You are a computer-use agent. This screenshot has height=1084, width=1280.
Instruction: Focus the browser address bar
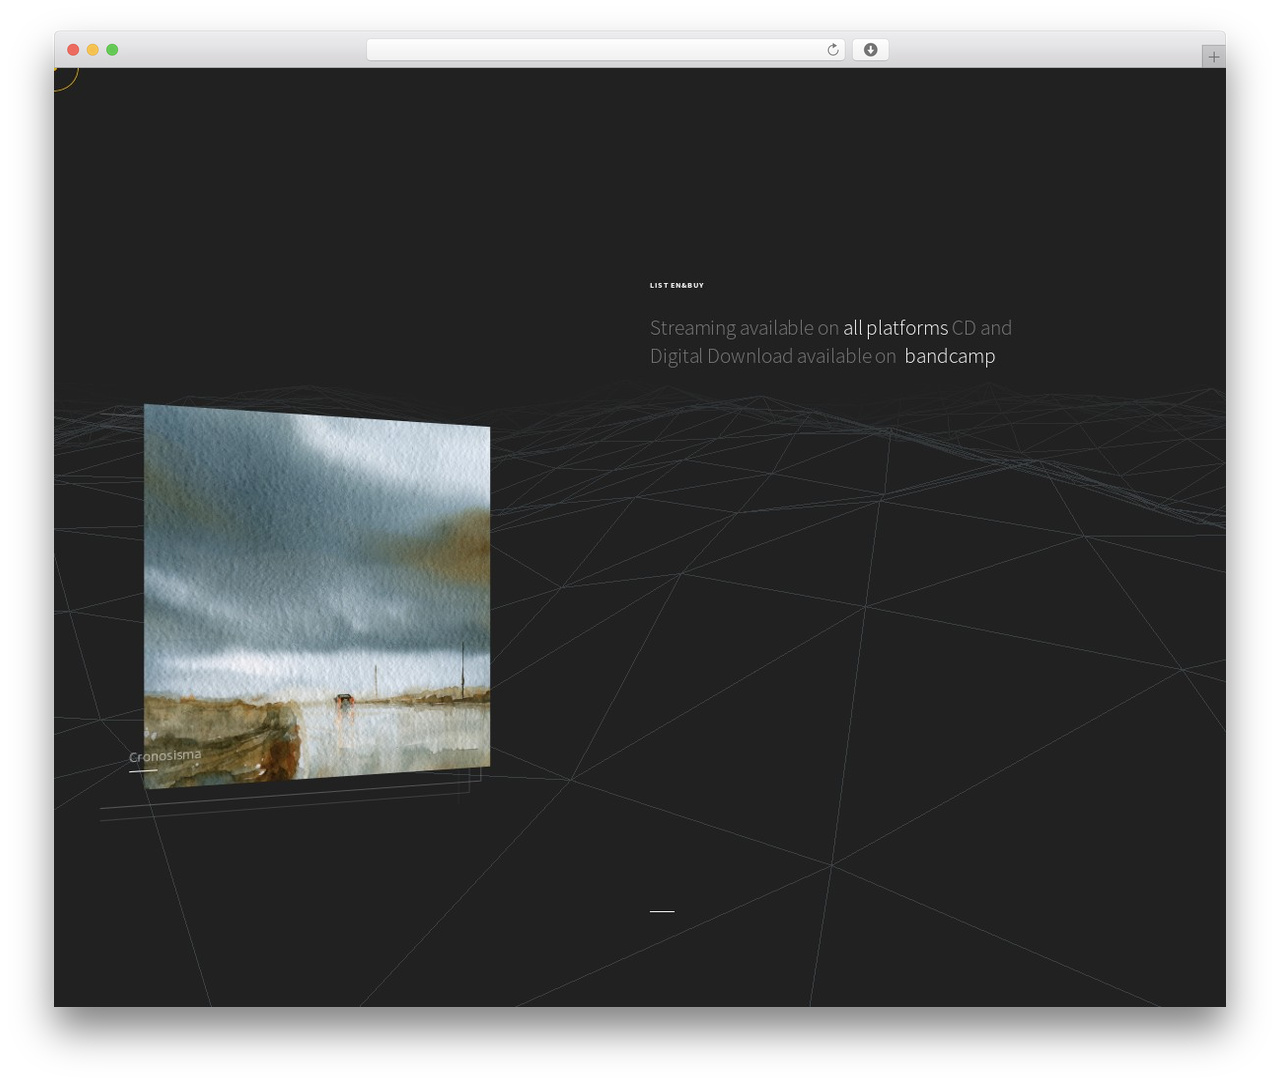click(x=605, y=50)
